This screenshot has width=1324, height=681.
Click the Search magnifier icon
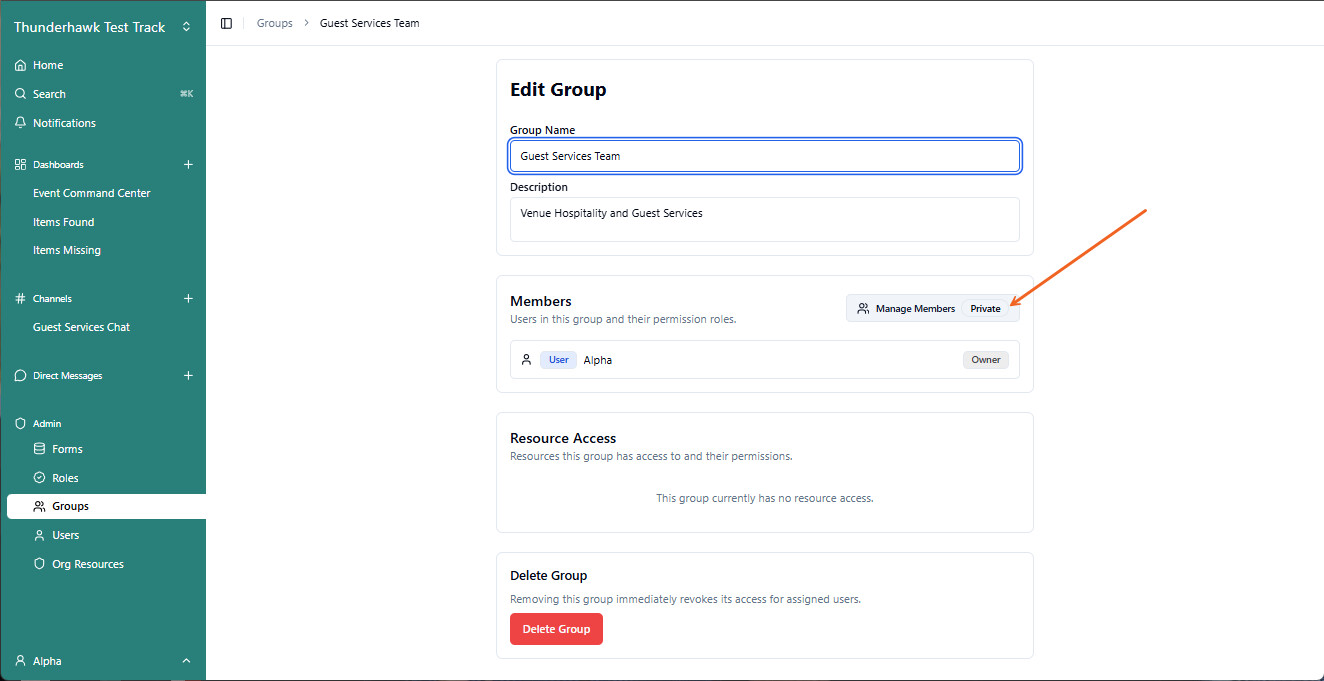click(x=20, y=94)
